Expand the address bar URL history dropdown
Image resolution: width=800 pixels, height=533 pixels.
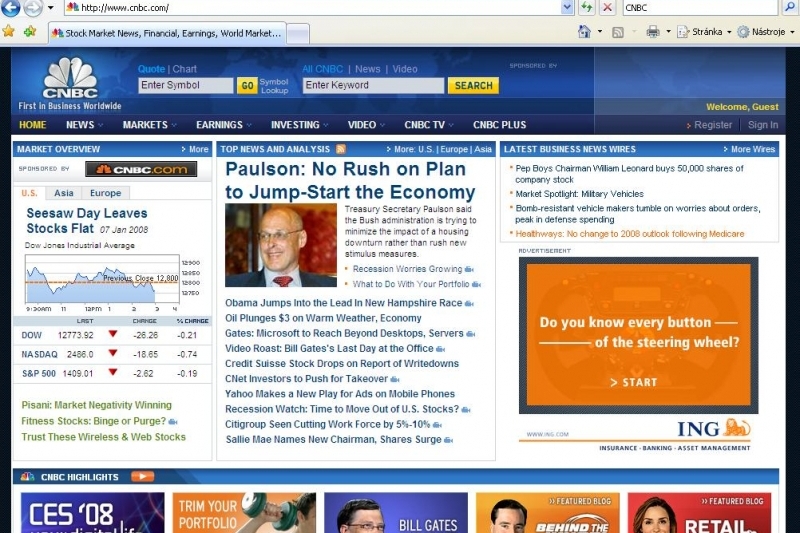(567, 7)
